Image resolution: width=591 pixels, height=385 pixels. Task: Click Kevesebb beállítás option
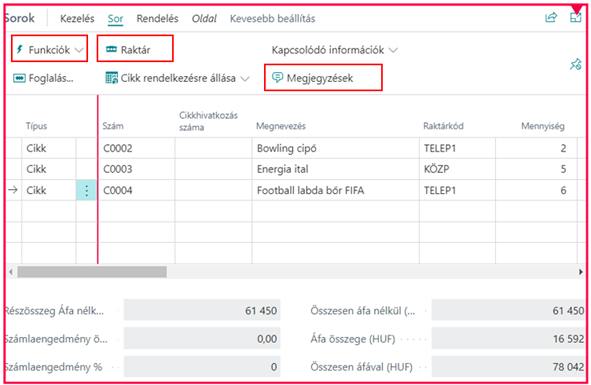point(273,18)
